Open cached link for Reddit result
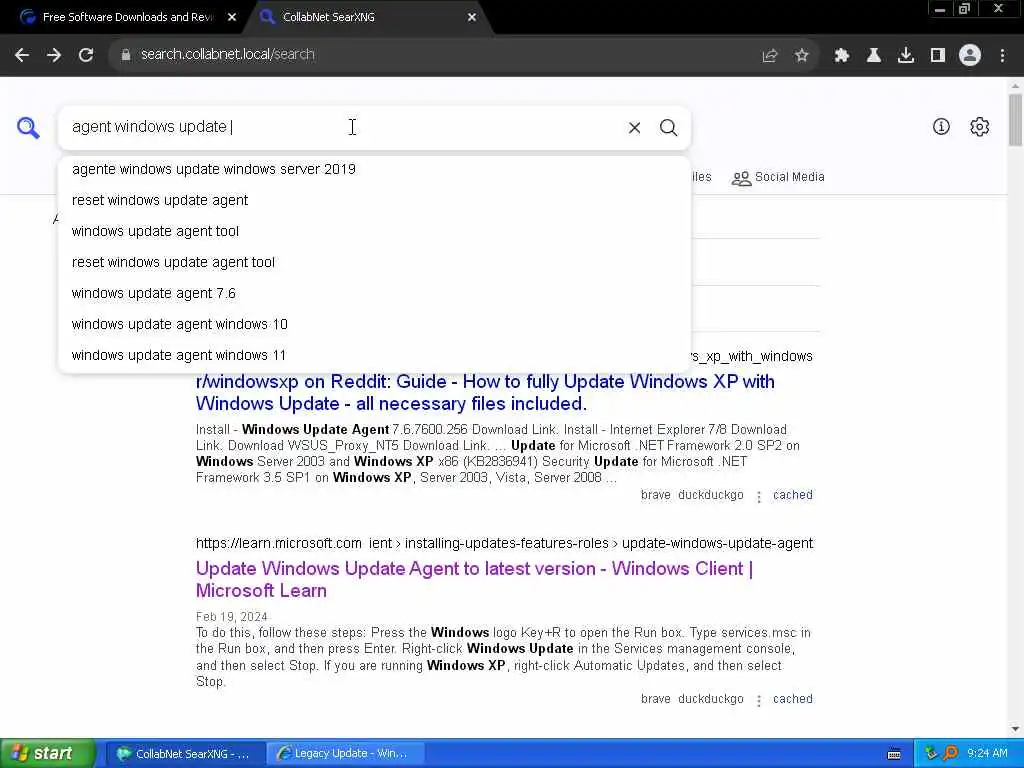This screenshot has height=768, width=1024. 793,495
